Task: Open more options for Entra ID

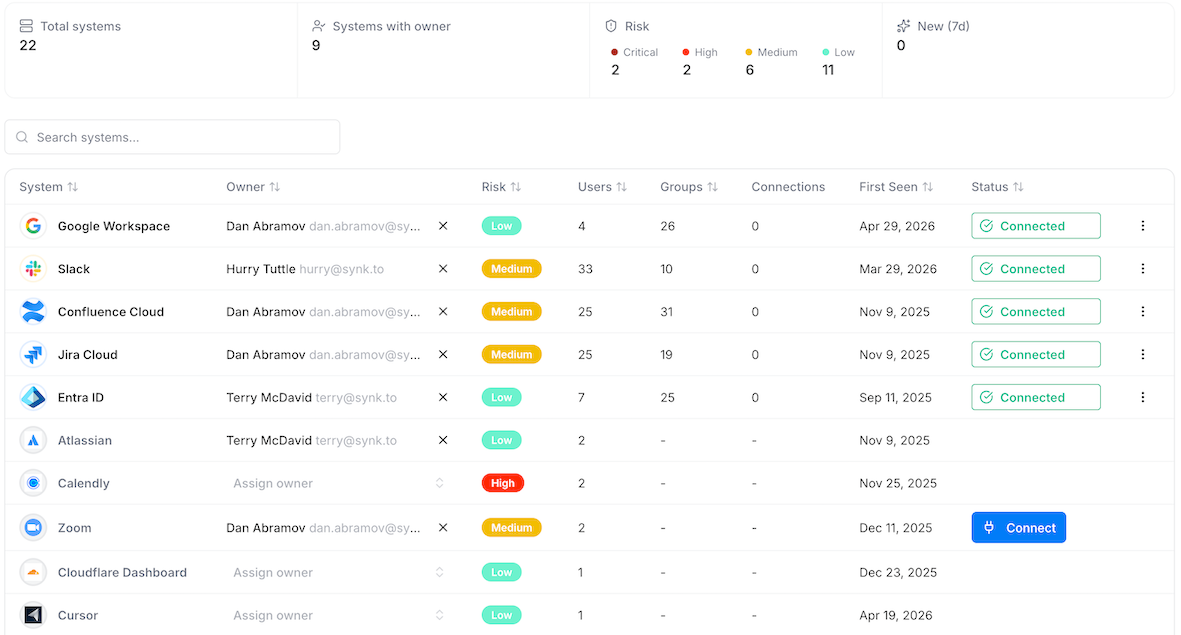Action: click(1143, 398)
